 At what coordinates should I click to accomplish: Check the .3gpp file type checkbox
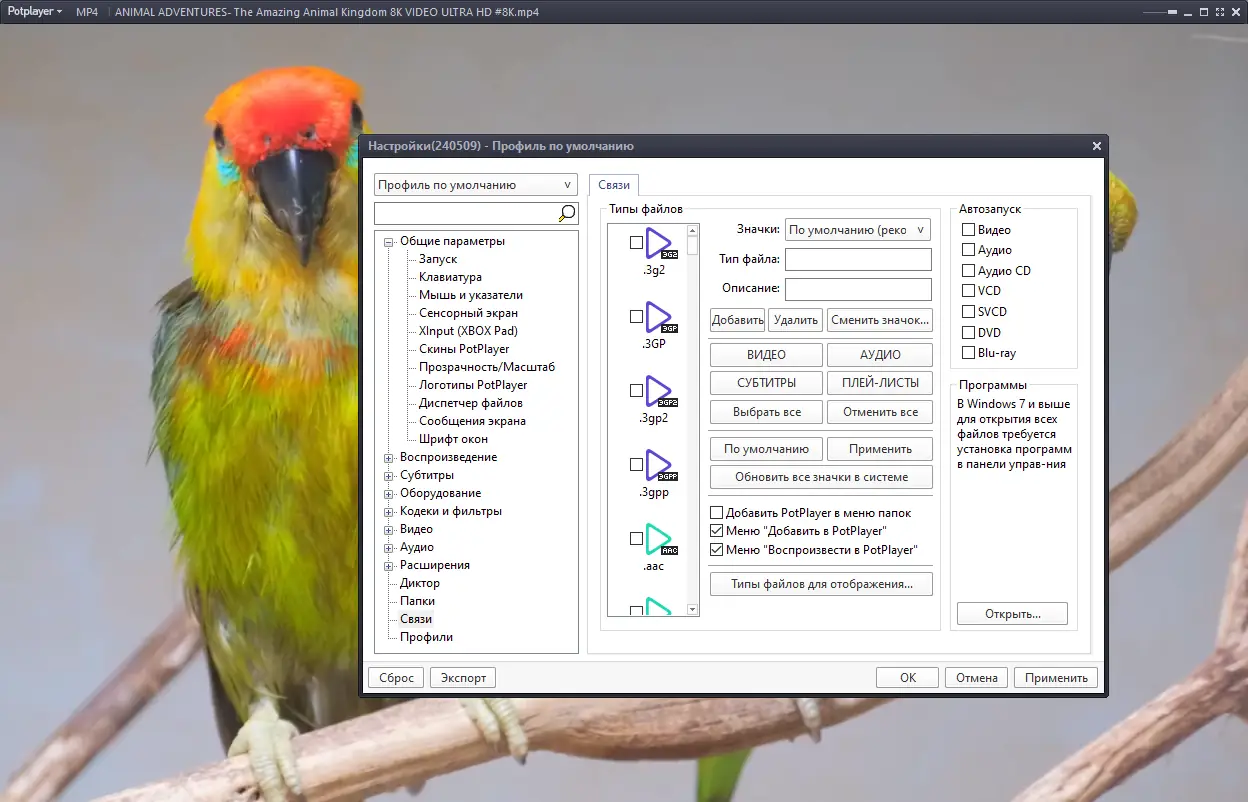pos(636,464)
